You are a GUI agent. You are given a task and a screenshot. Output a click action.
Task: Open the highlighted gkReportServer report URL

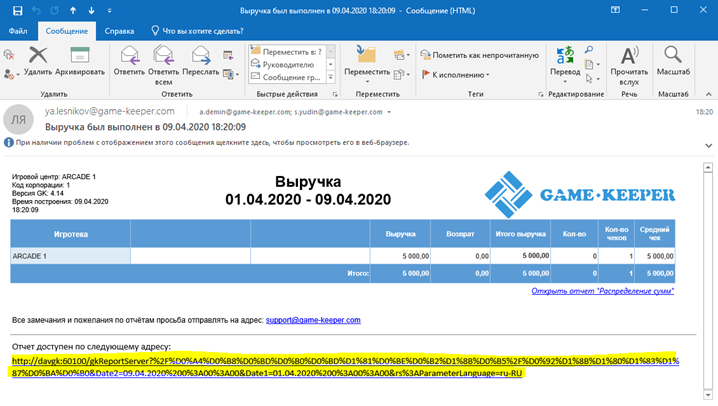click(345, 367)
